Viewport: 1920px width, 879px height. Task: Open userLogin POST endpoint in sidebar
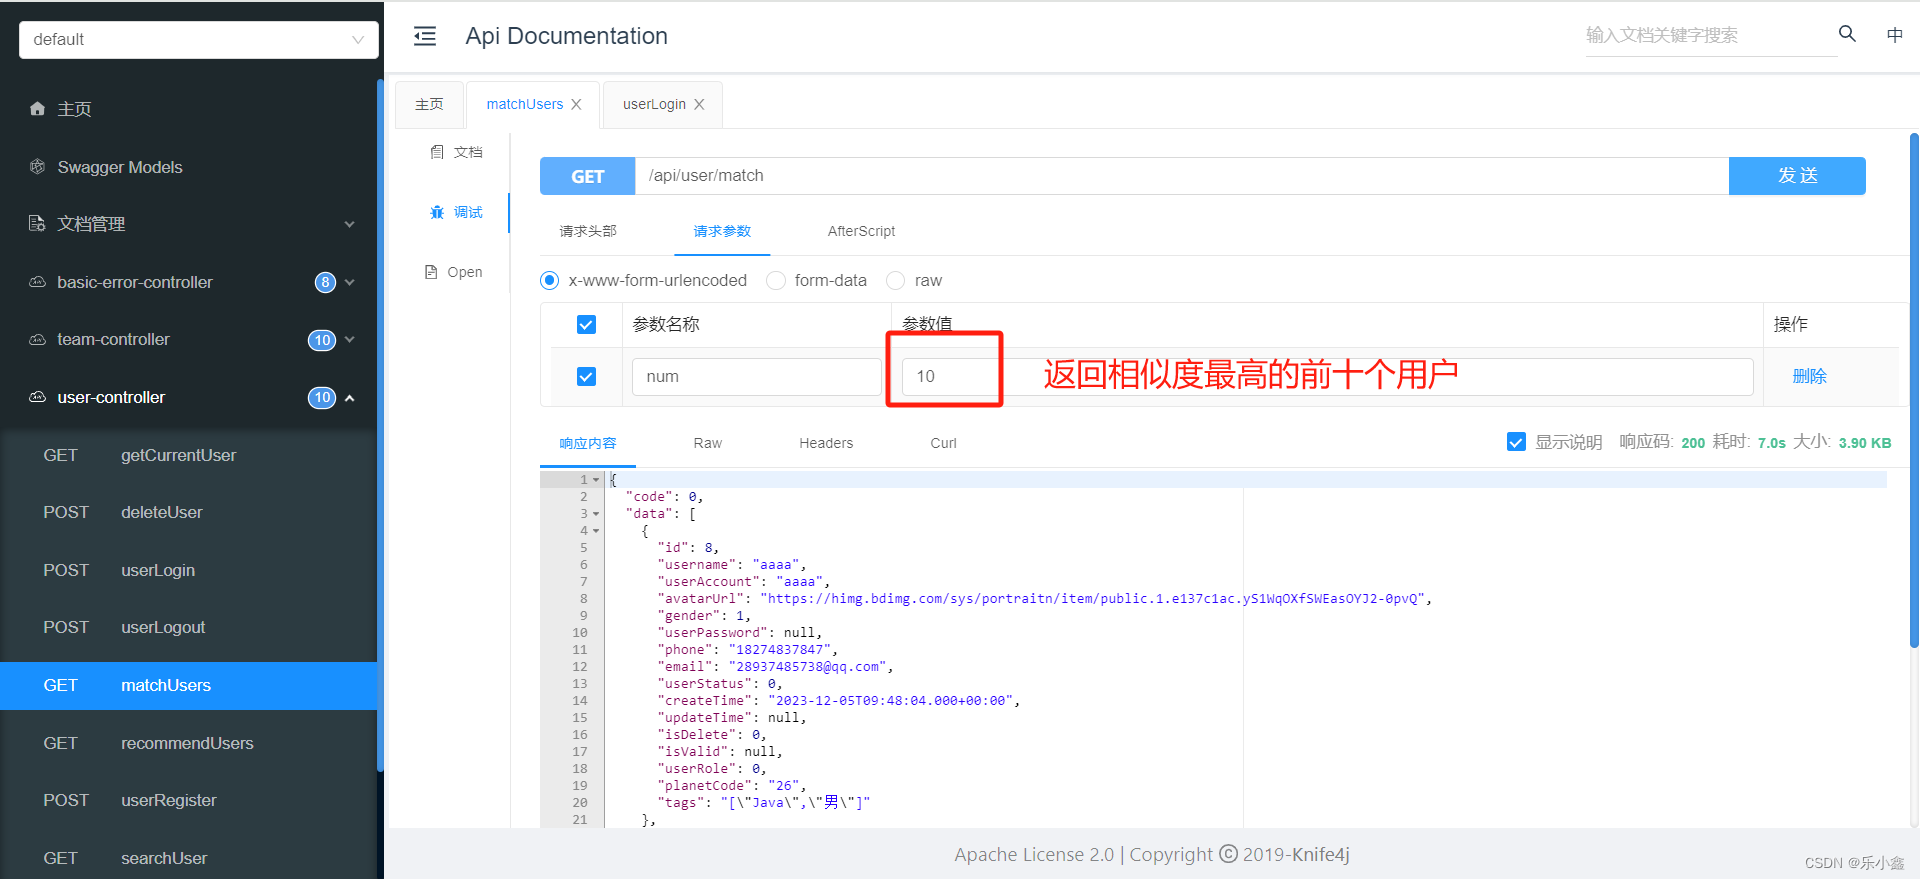tap(189, 571)
